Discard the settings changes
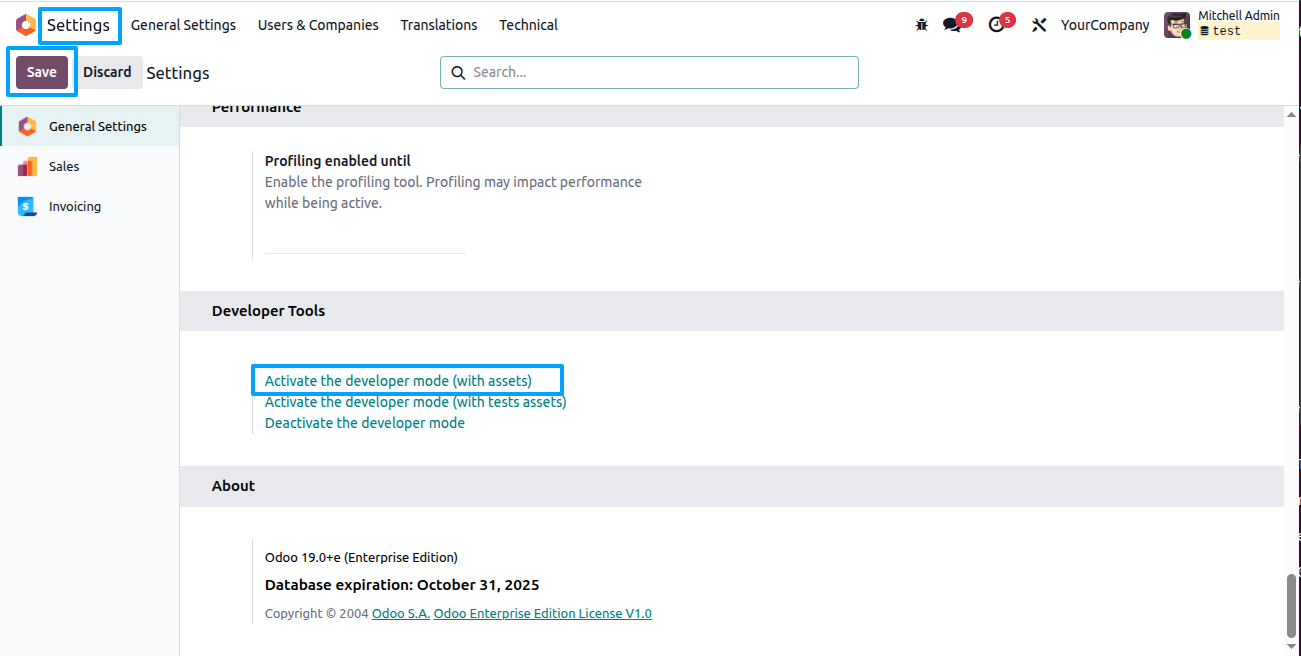 pos(107,72)
